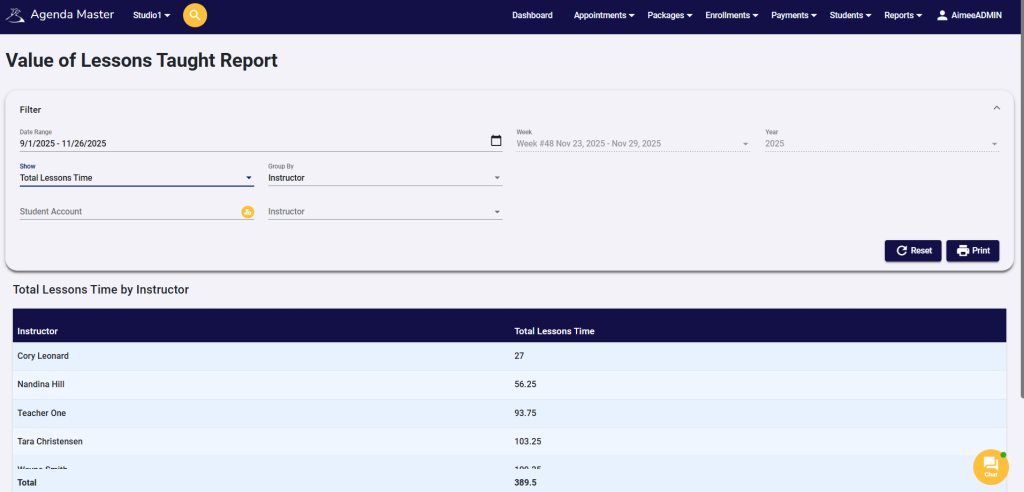The width and height of the screenshot is (1024, 492).
Task: Open the Payments menu
Action: 793,15
